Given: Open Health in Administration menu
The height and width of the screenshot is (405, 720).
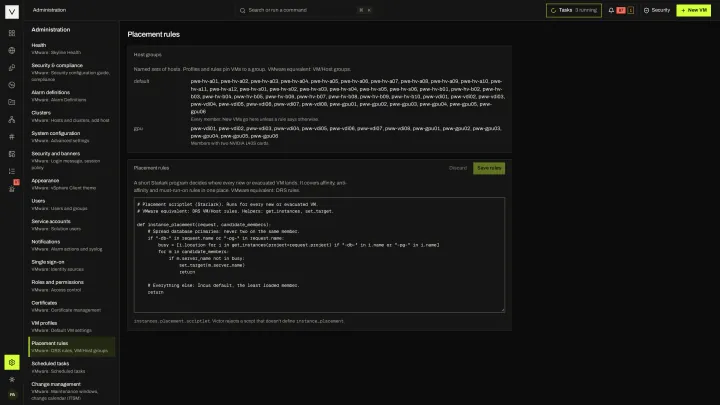Looking at the screenshot, I should pyautogui.click(x=71, y=49).
